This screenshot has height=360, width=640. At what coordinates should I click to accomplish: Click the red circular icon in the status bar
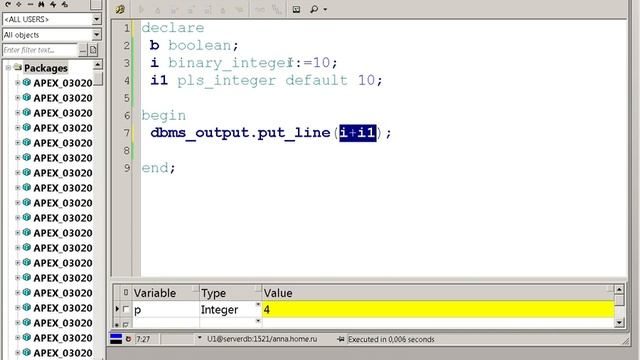pos(128,339)
